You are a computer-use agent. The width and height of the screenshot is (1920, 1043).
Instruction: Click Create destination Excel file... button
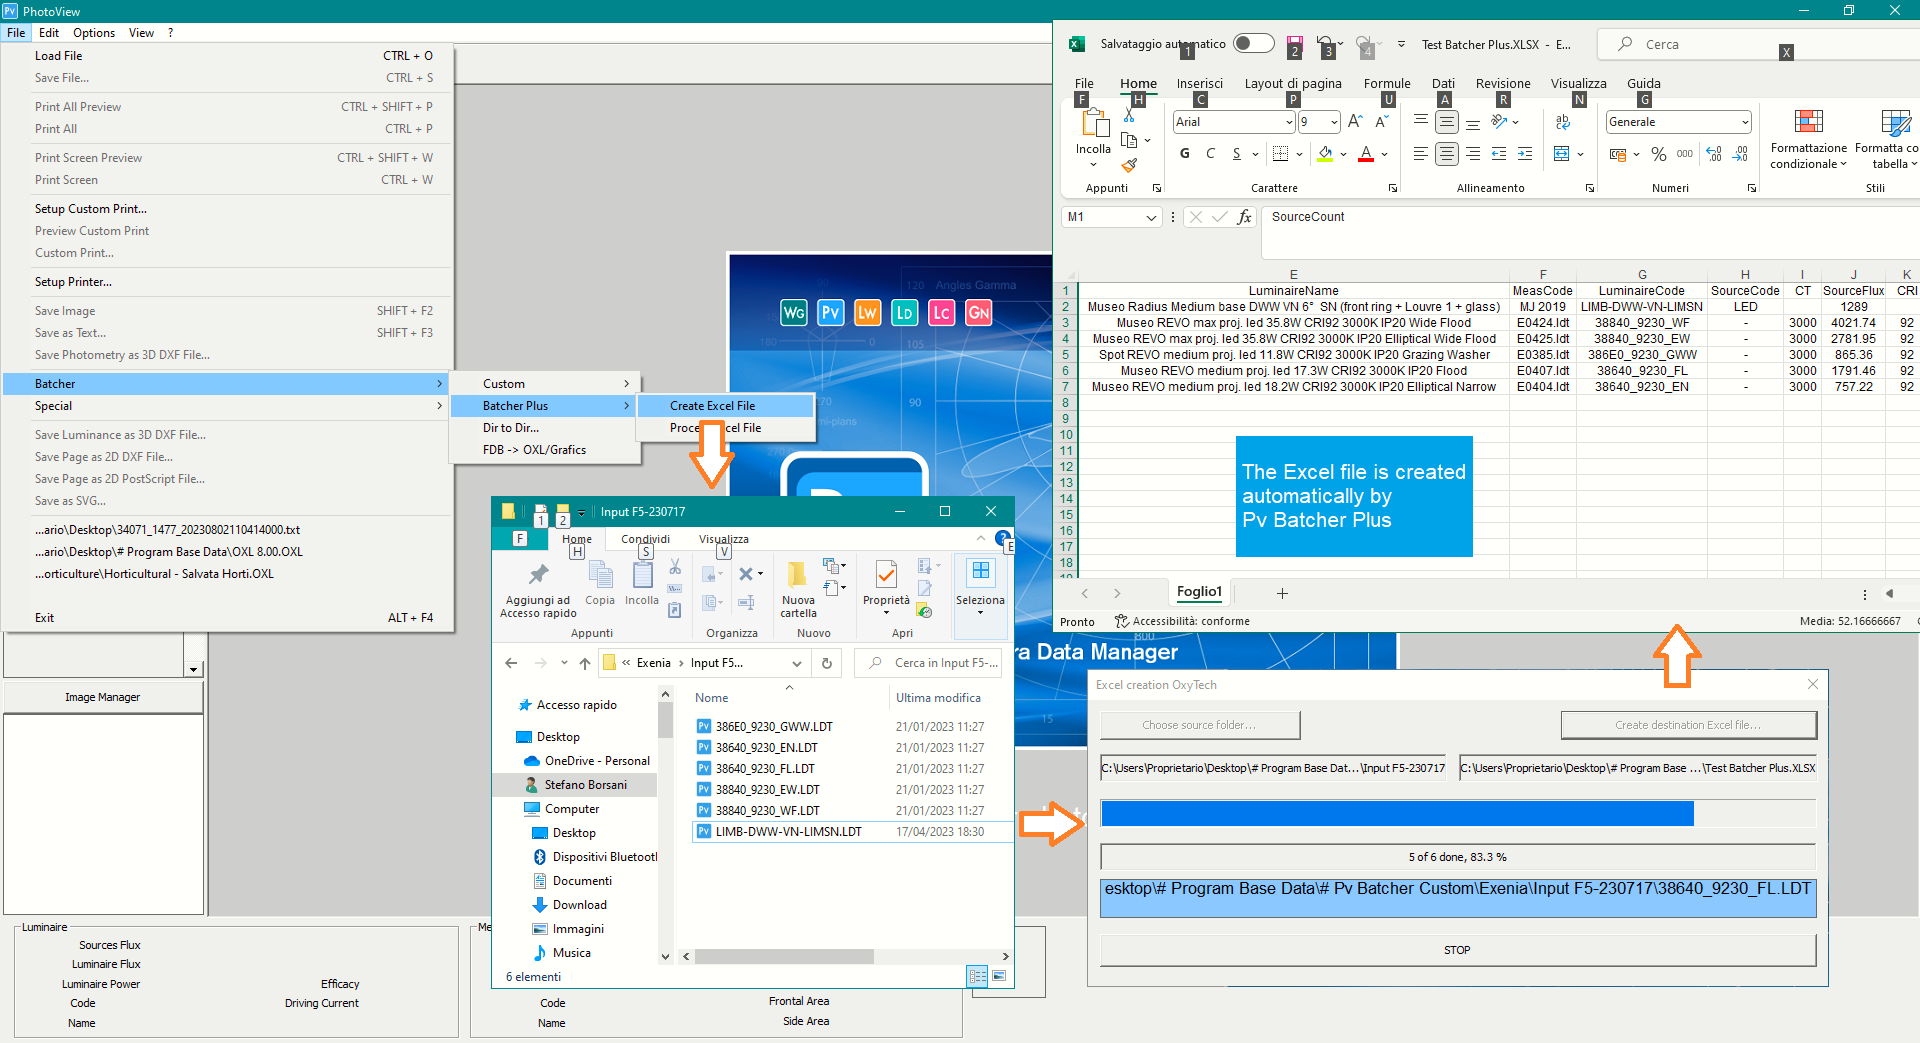point(1688,725)
